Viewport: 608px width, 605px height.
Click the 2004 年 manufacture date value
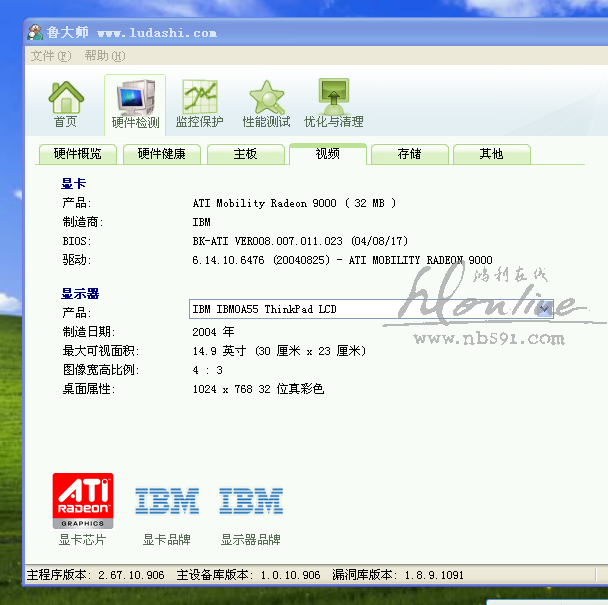coord(213,332)
